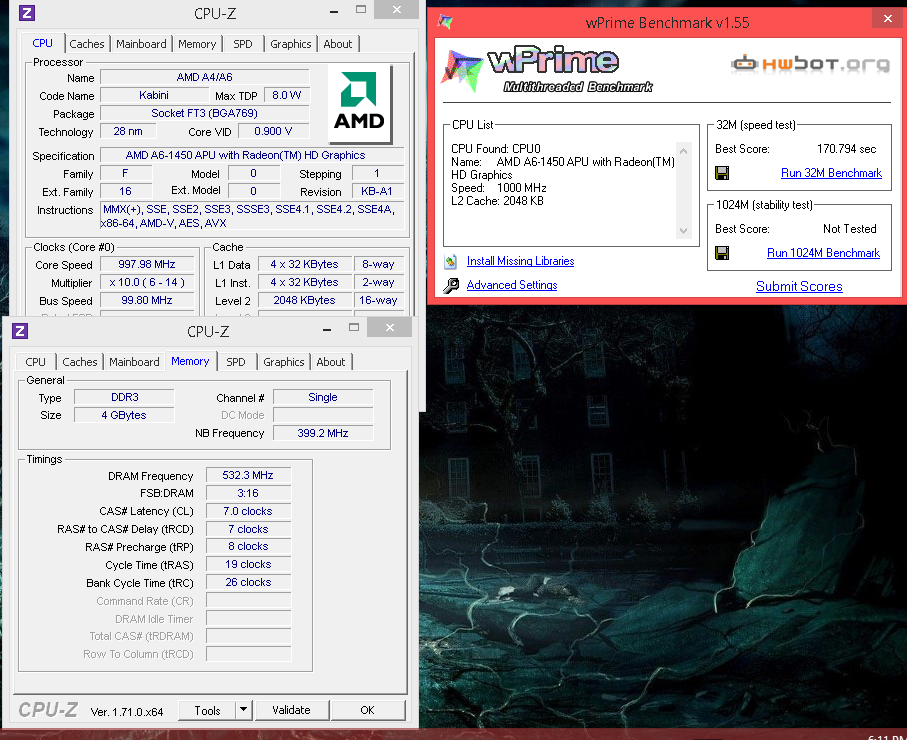Open the Tools dropdown arrow
907x740 pixels.
(244, 709)
